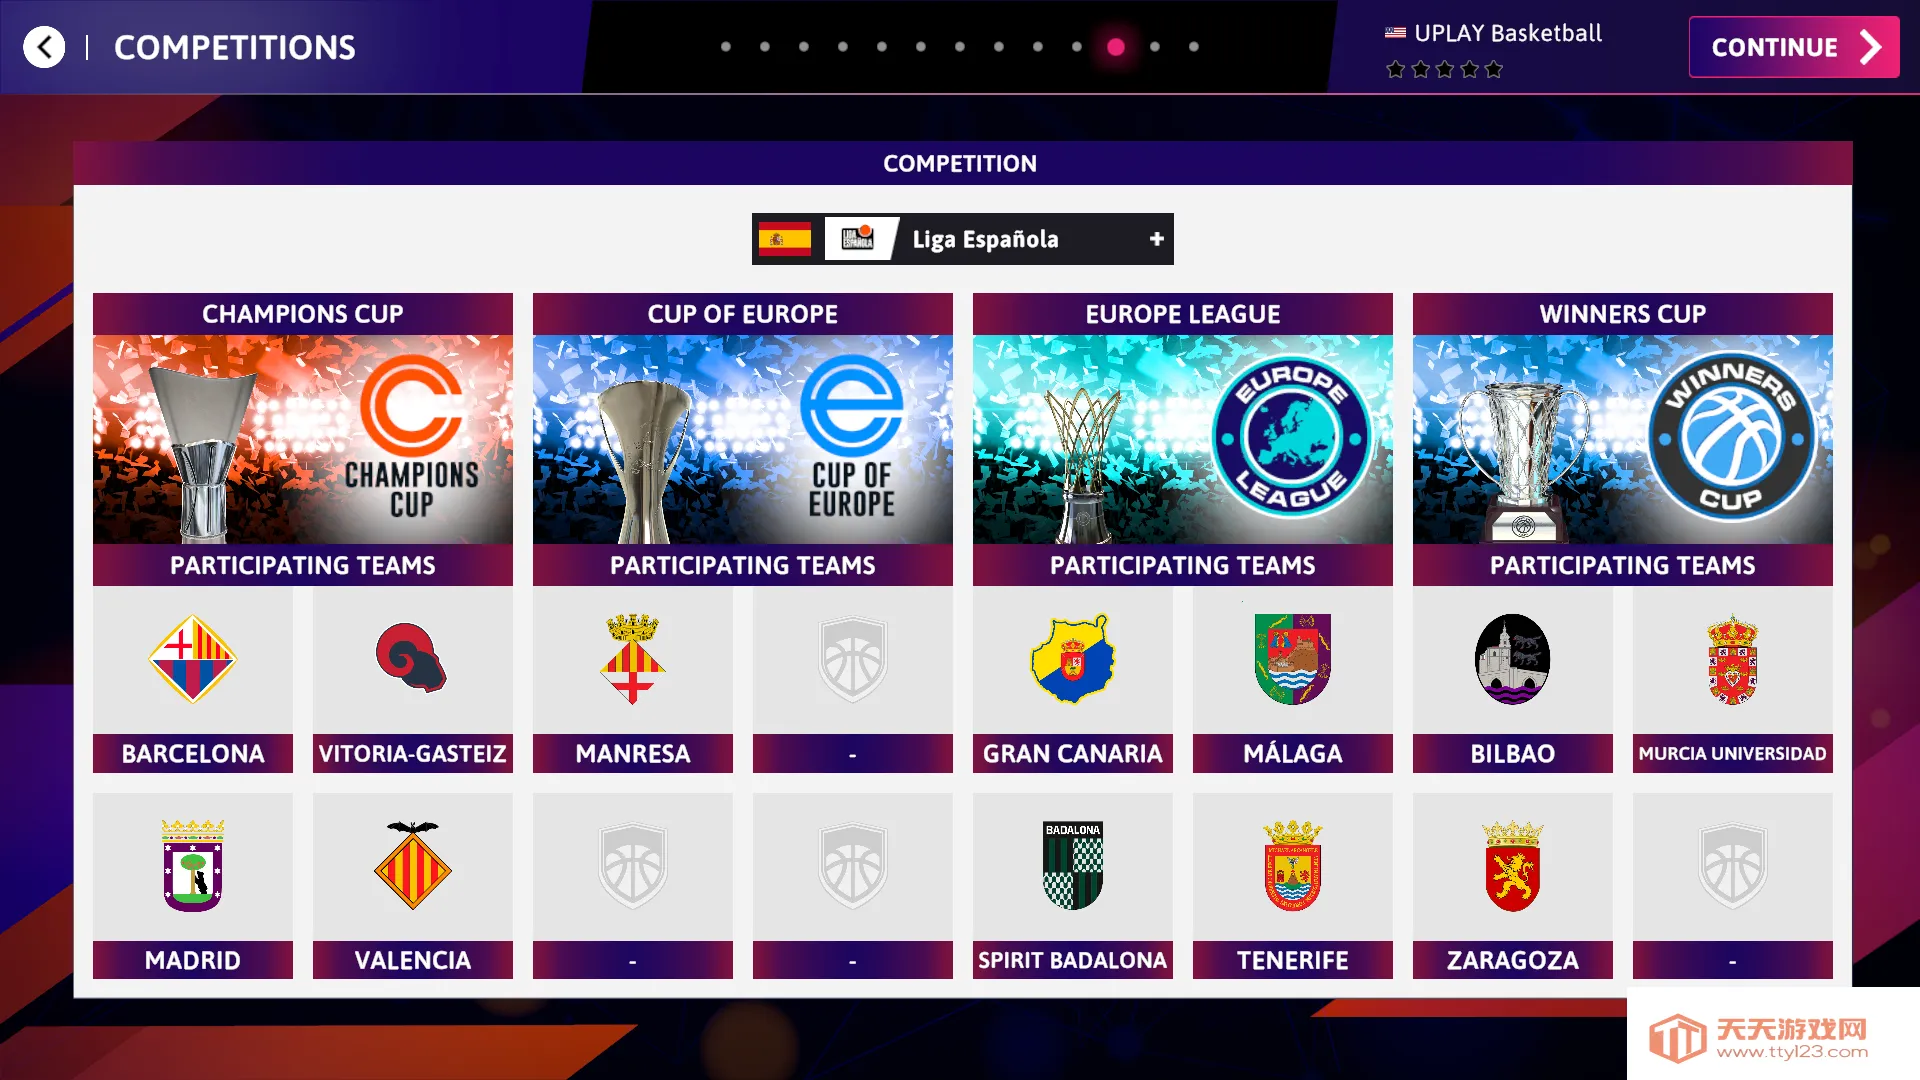
Task: Go back using the arrow icon
Action: 44,47
